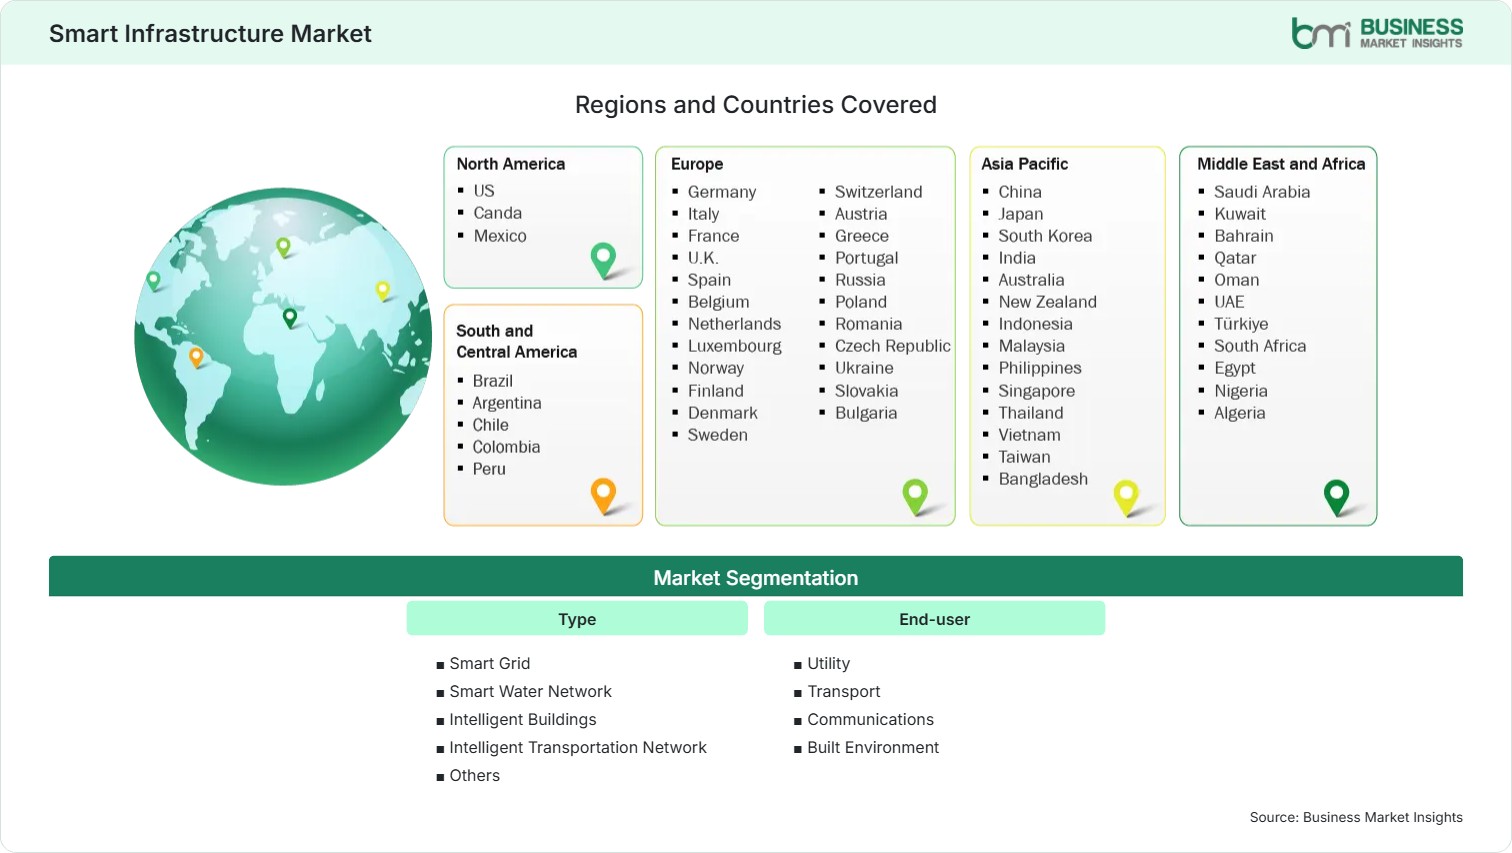Image resolution: width=1512 pixels, height=853 pixels.
Task: Select US in the North America list
Action: pos(484,191)
